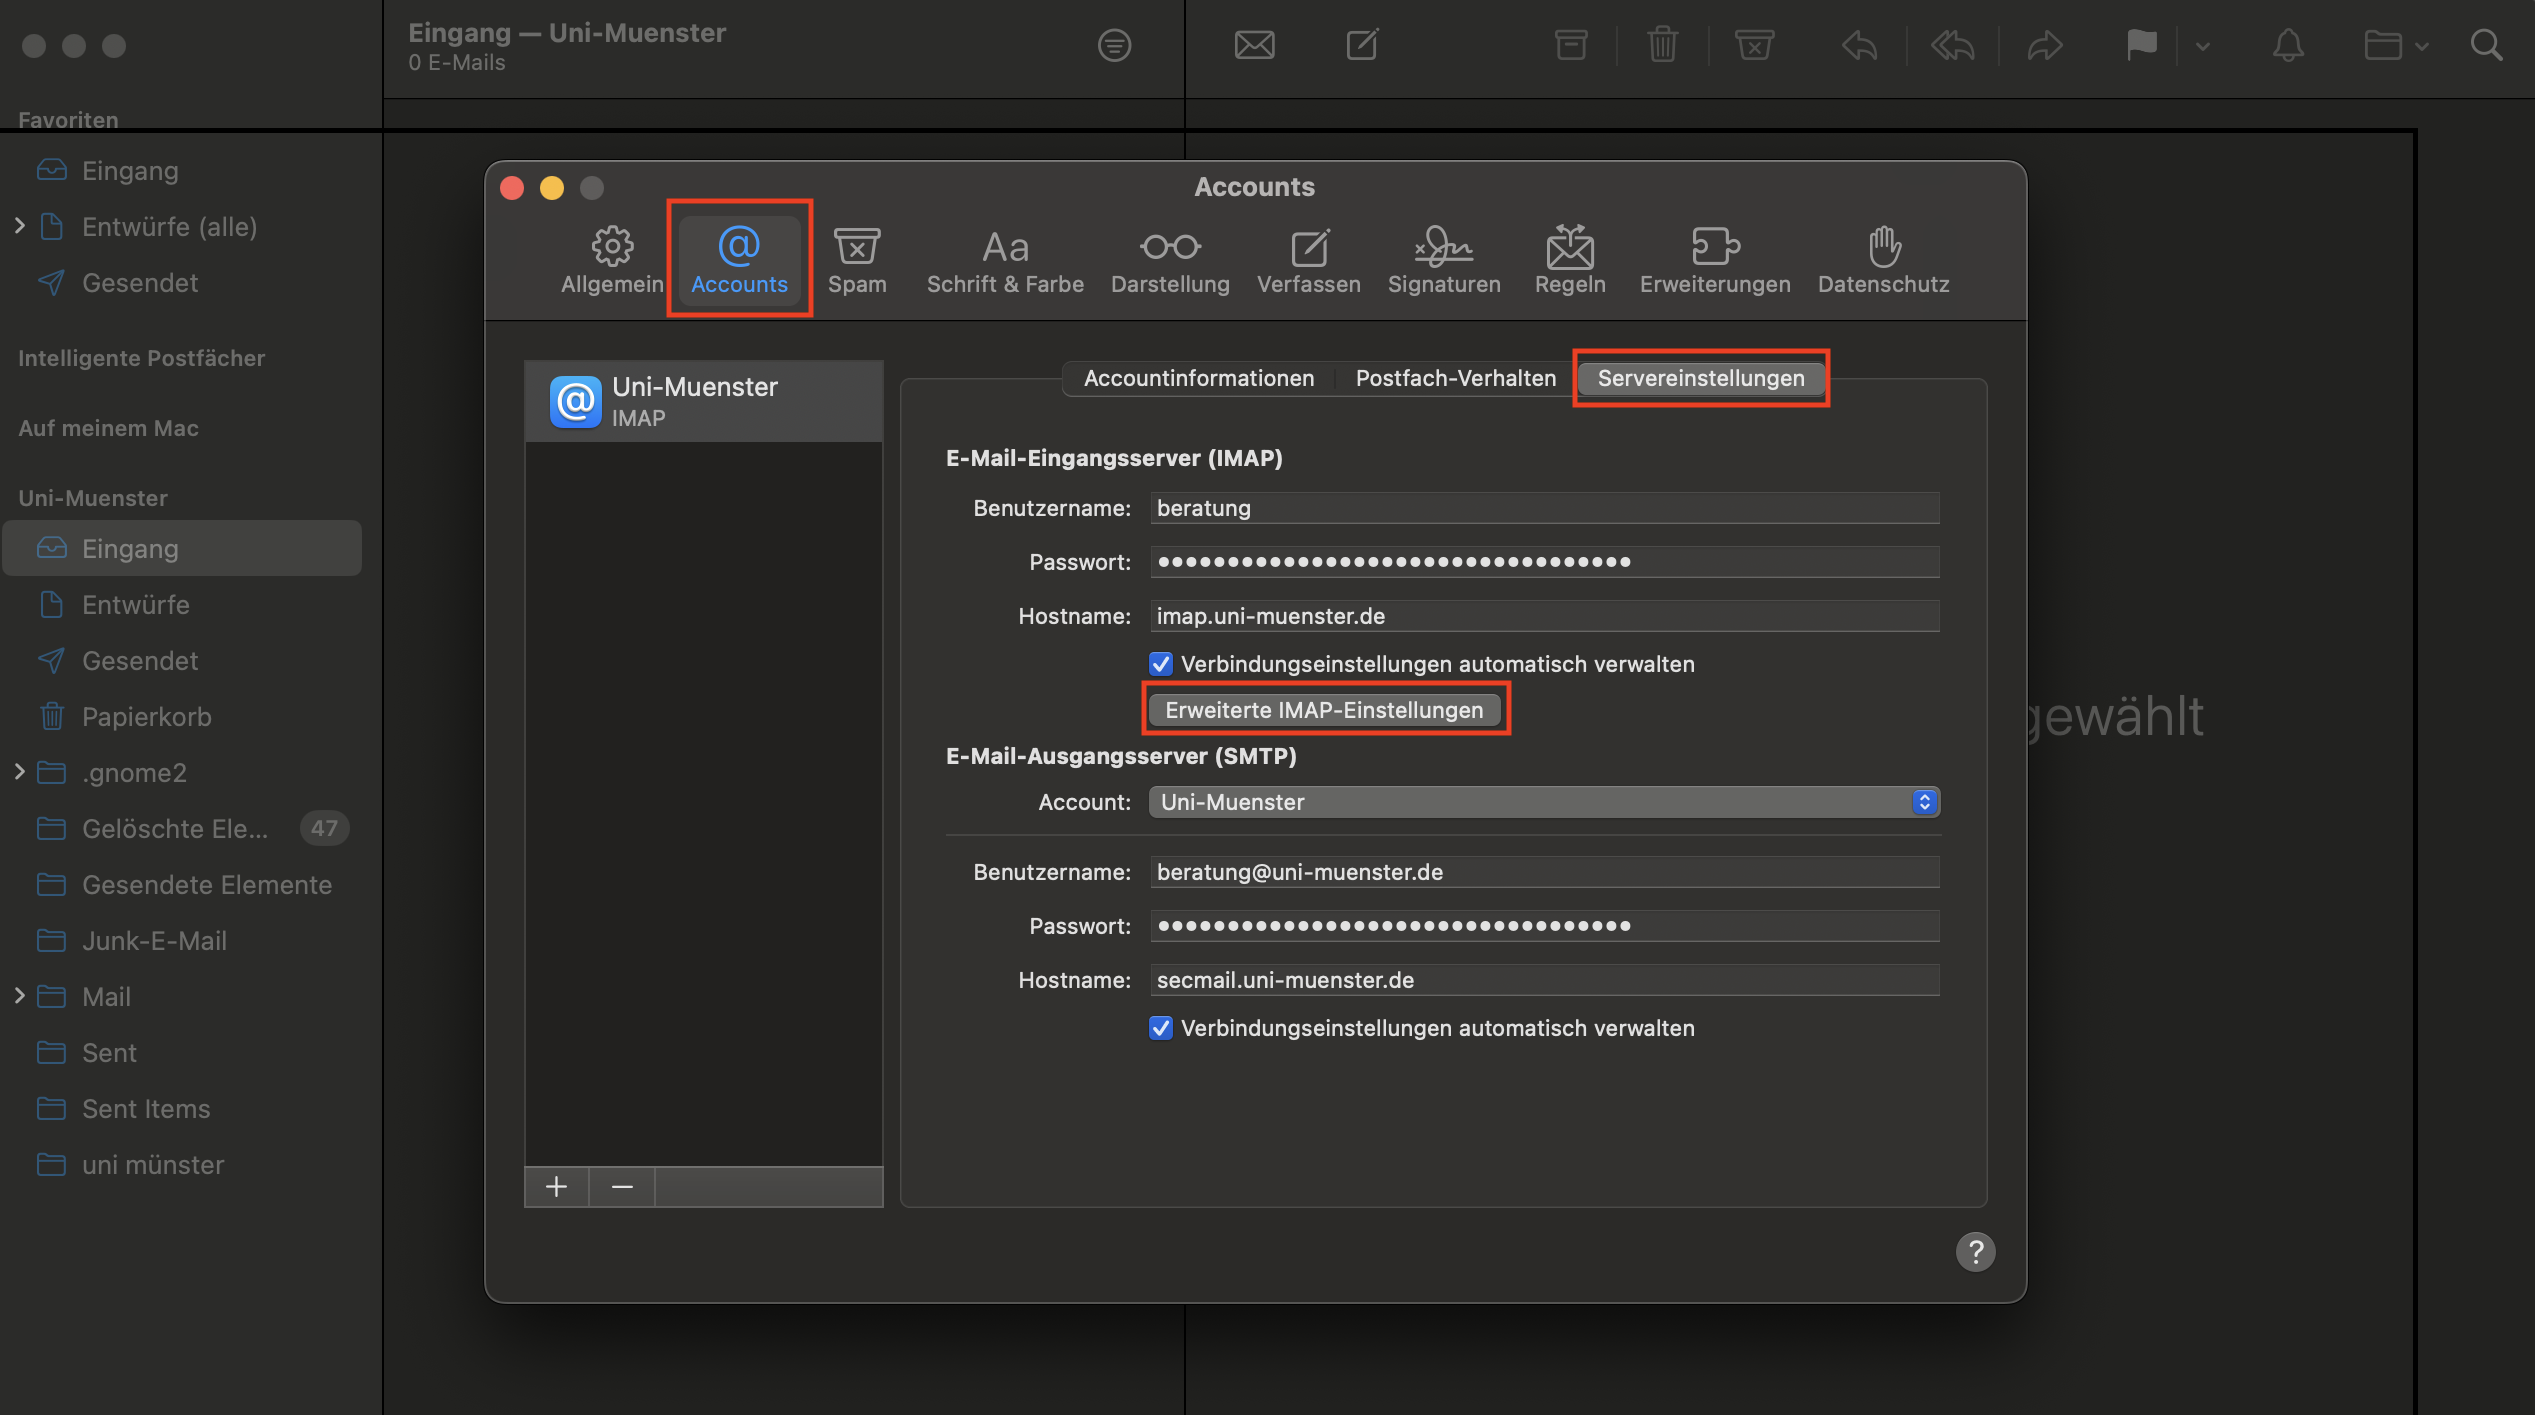Expand Entwürfe (alle) in Favoriten
The image size is (2535, 1415).
click(20, 226)
